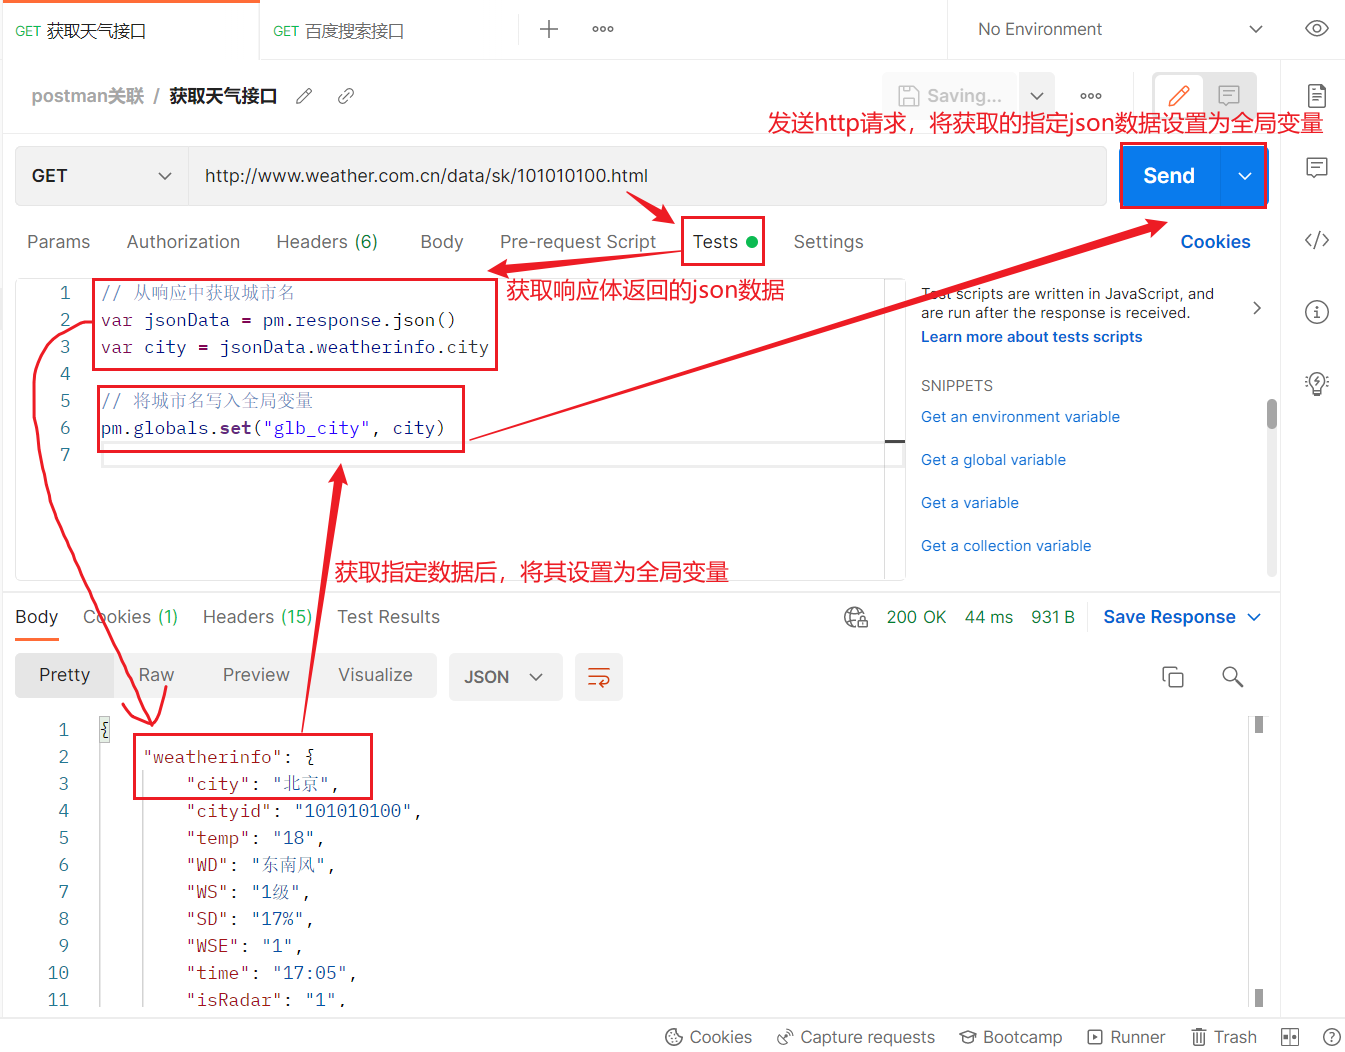This screenshot has height=1052, width=1345.
Task: Collapse snippets panel chevron
Action: click(1257, 308)
